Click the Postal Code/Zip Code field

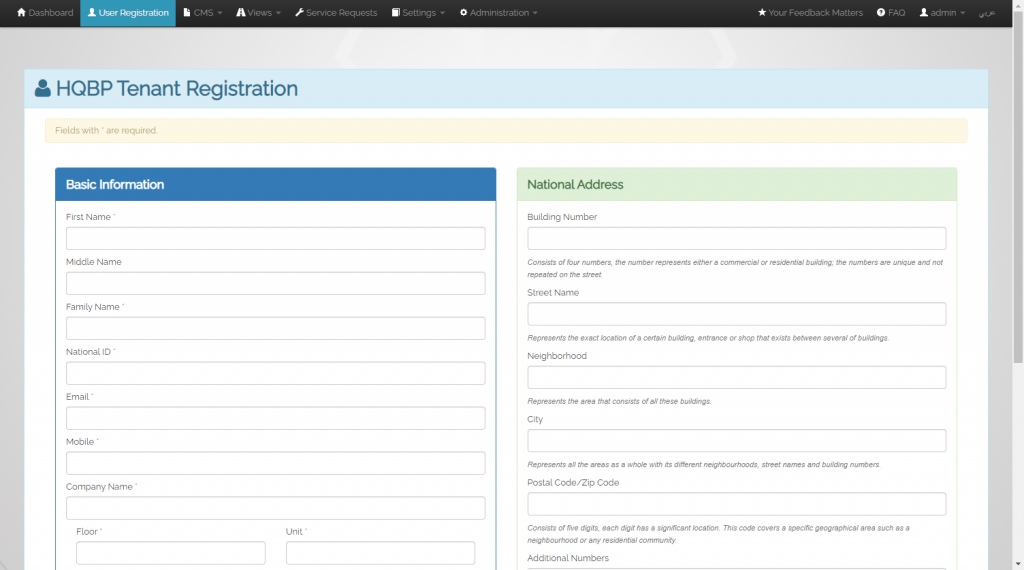(736, 504)
